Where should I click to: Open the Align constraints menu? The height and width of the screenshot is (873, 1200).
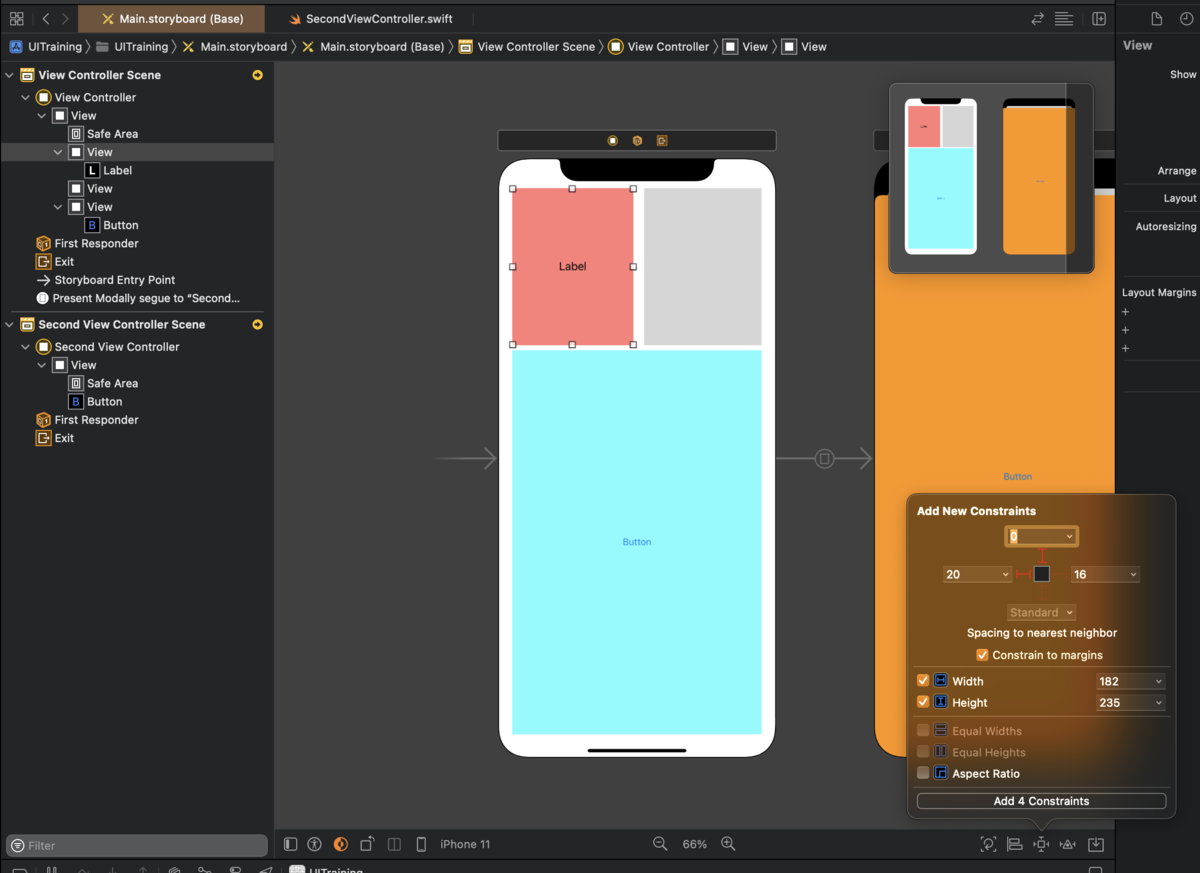coord(1014,844)
